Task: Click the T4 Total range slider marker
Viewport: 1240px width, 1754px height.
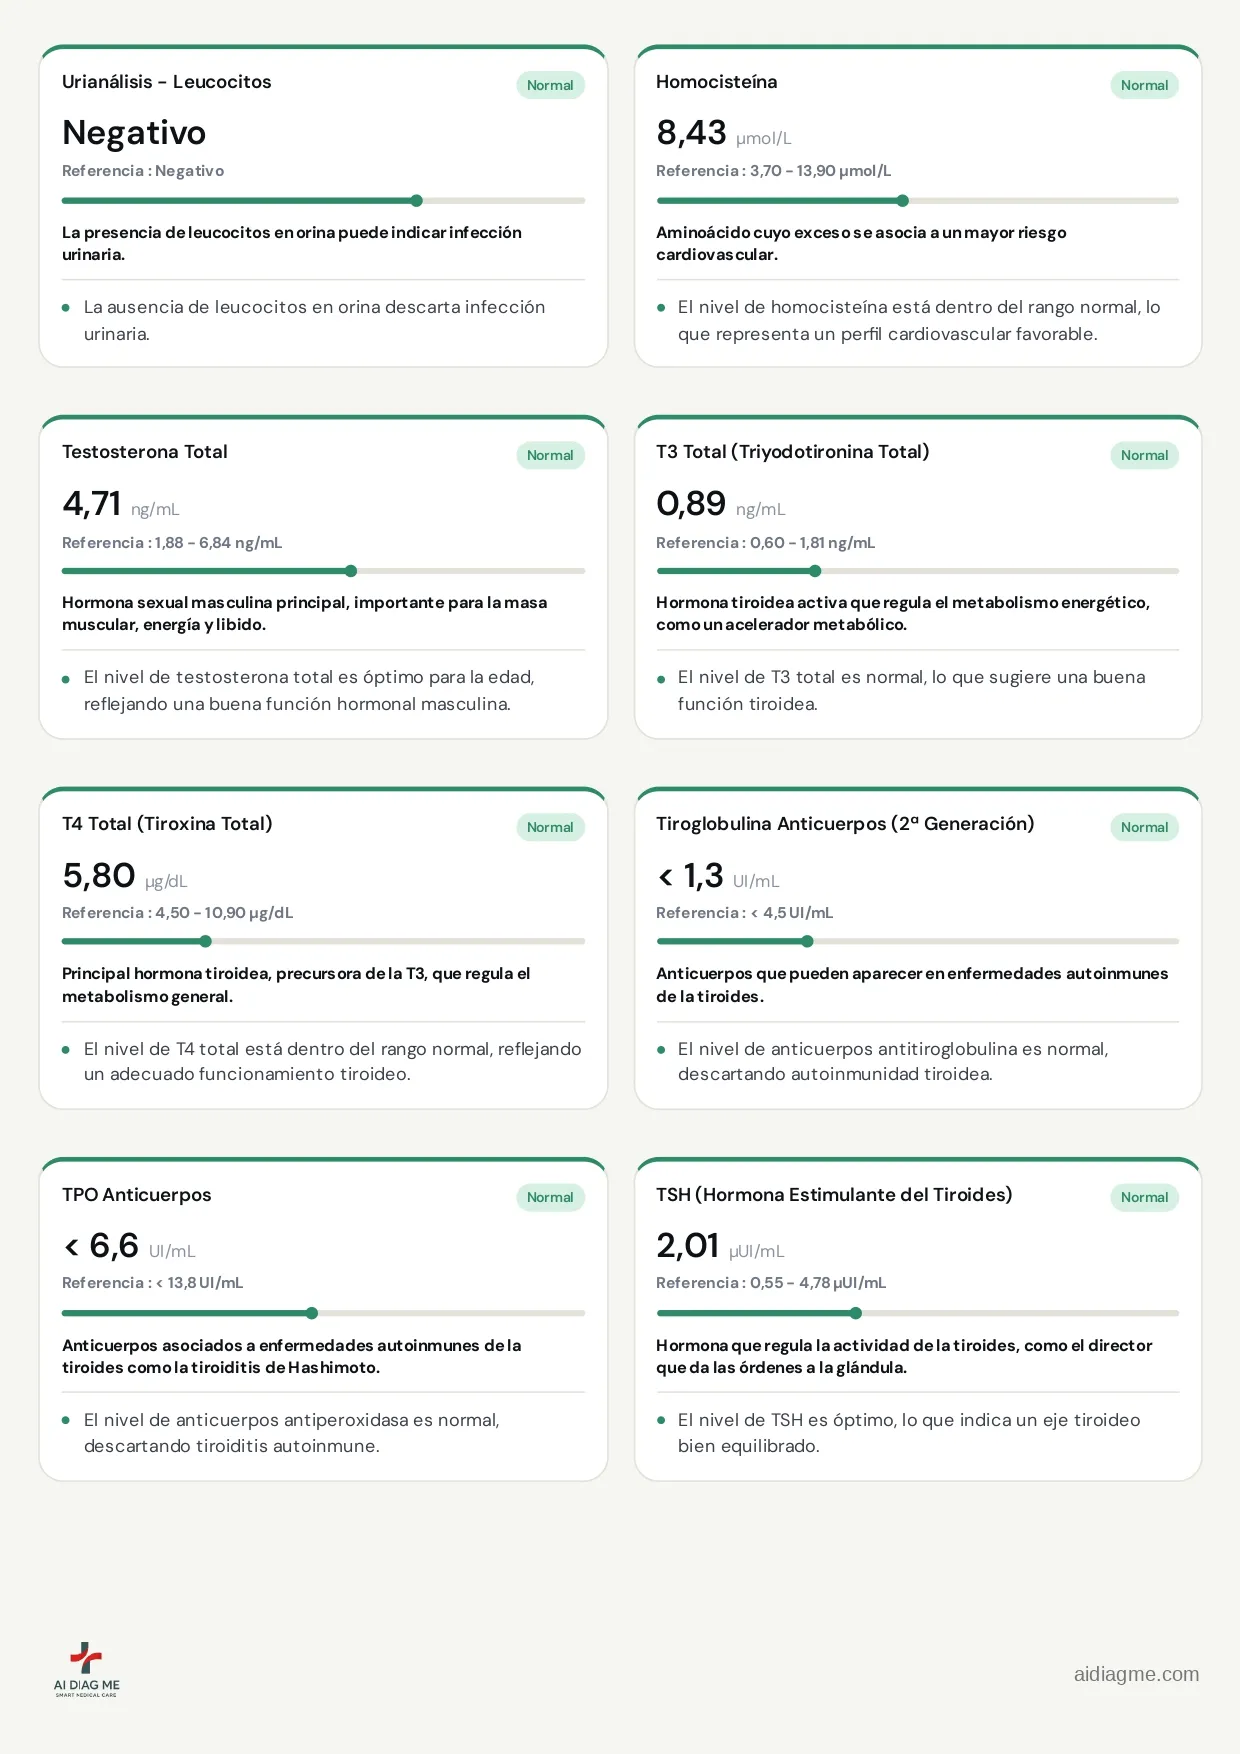Action: tap(206, 941)
